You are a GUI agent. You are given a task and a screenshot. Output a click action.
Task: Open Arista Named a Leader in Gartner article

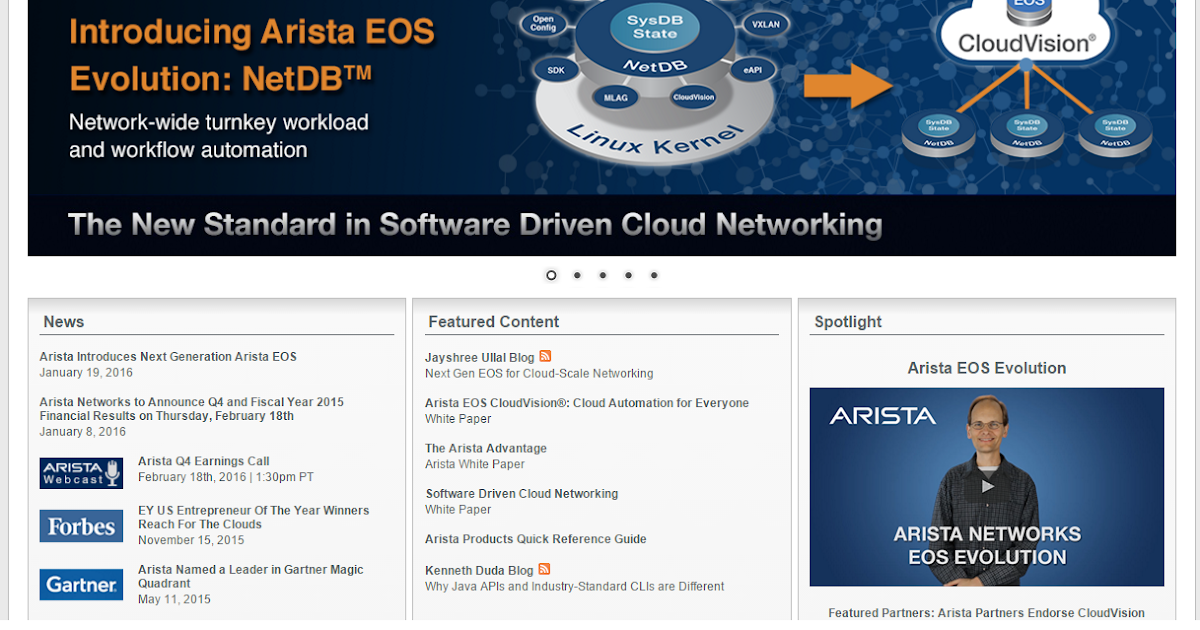251,576
